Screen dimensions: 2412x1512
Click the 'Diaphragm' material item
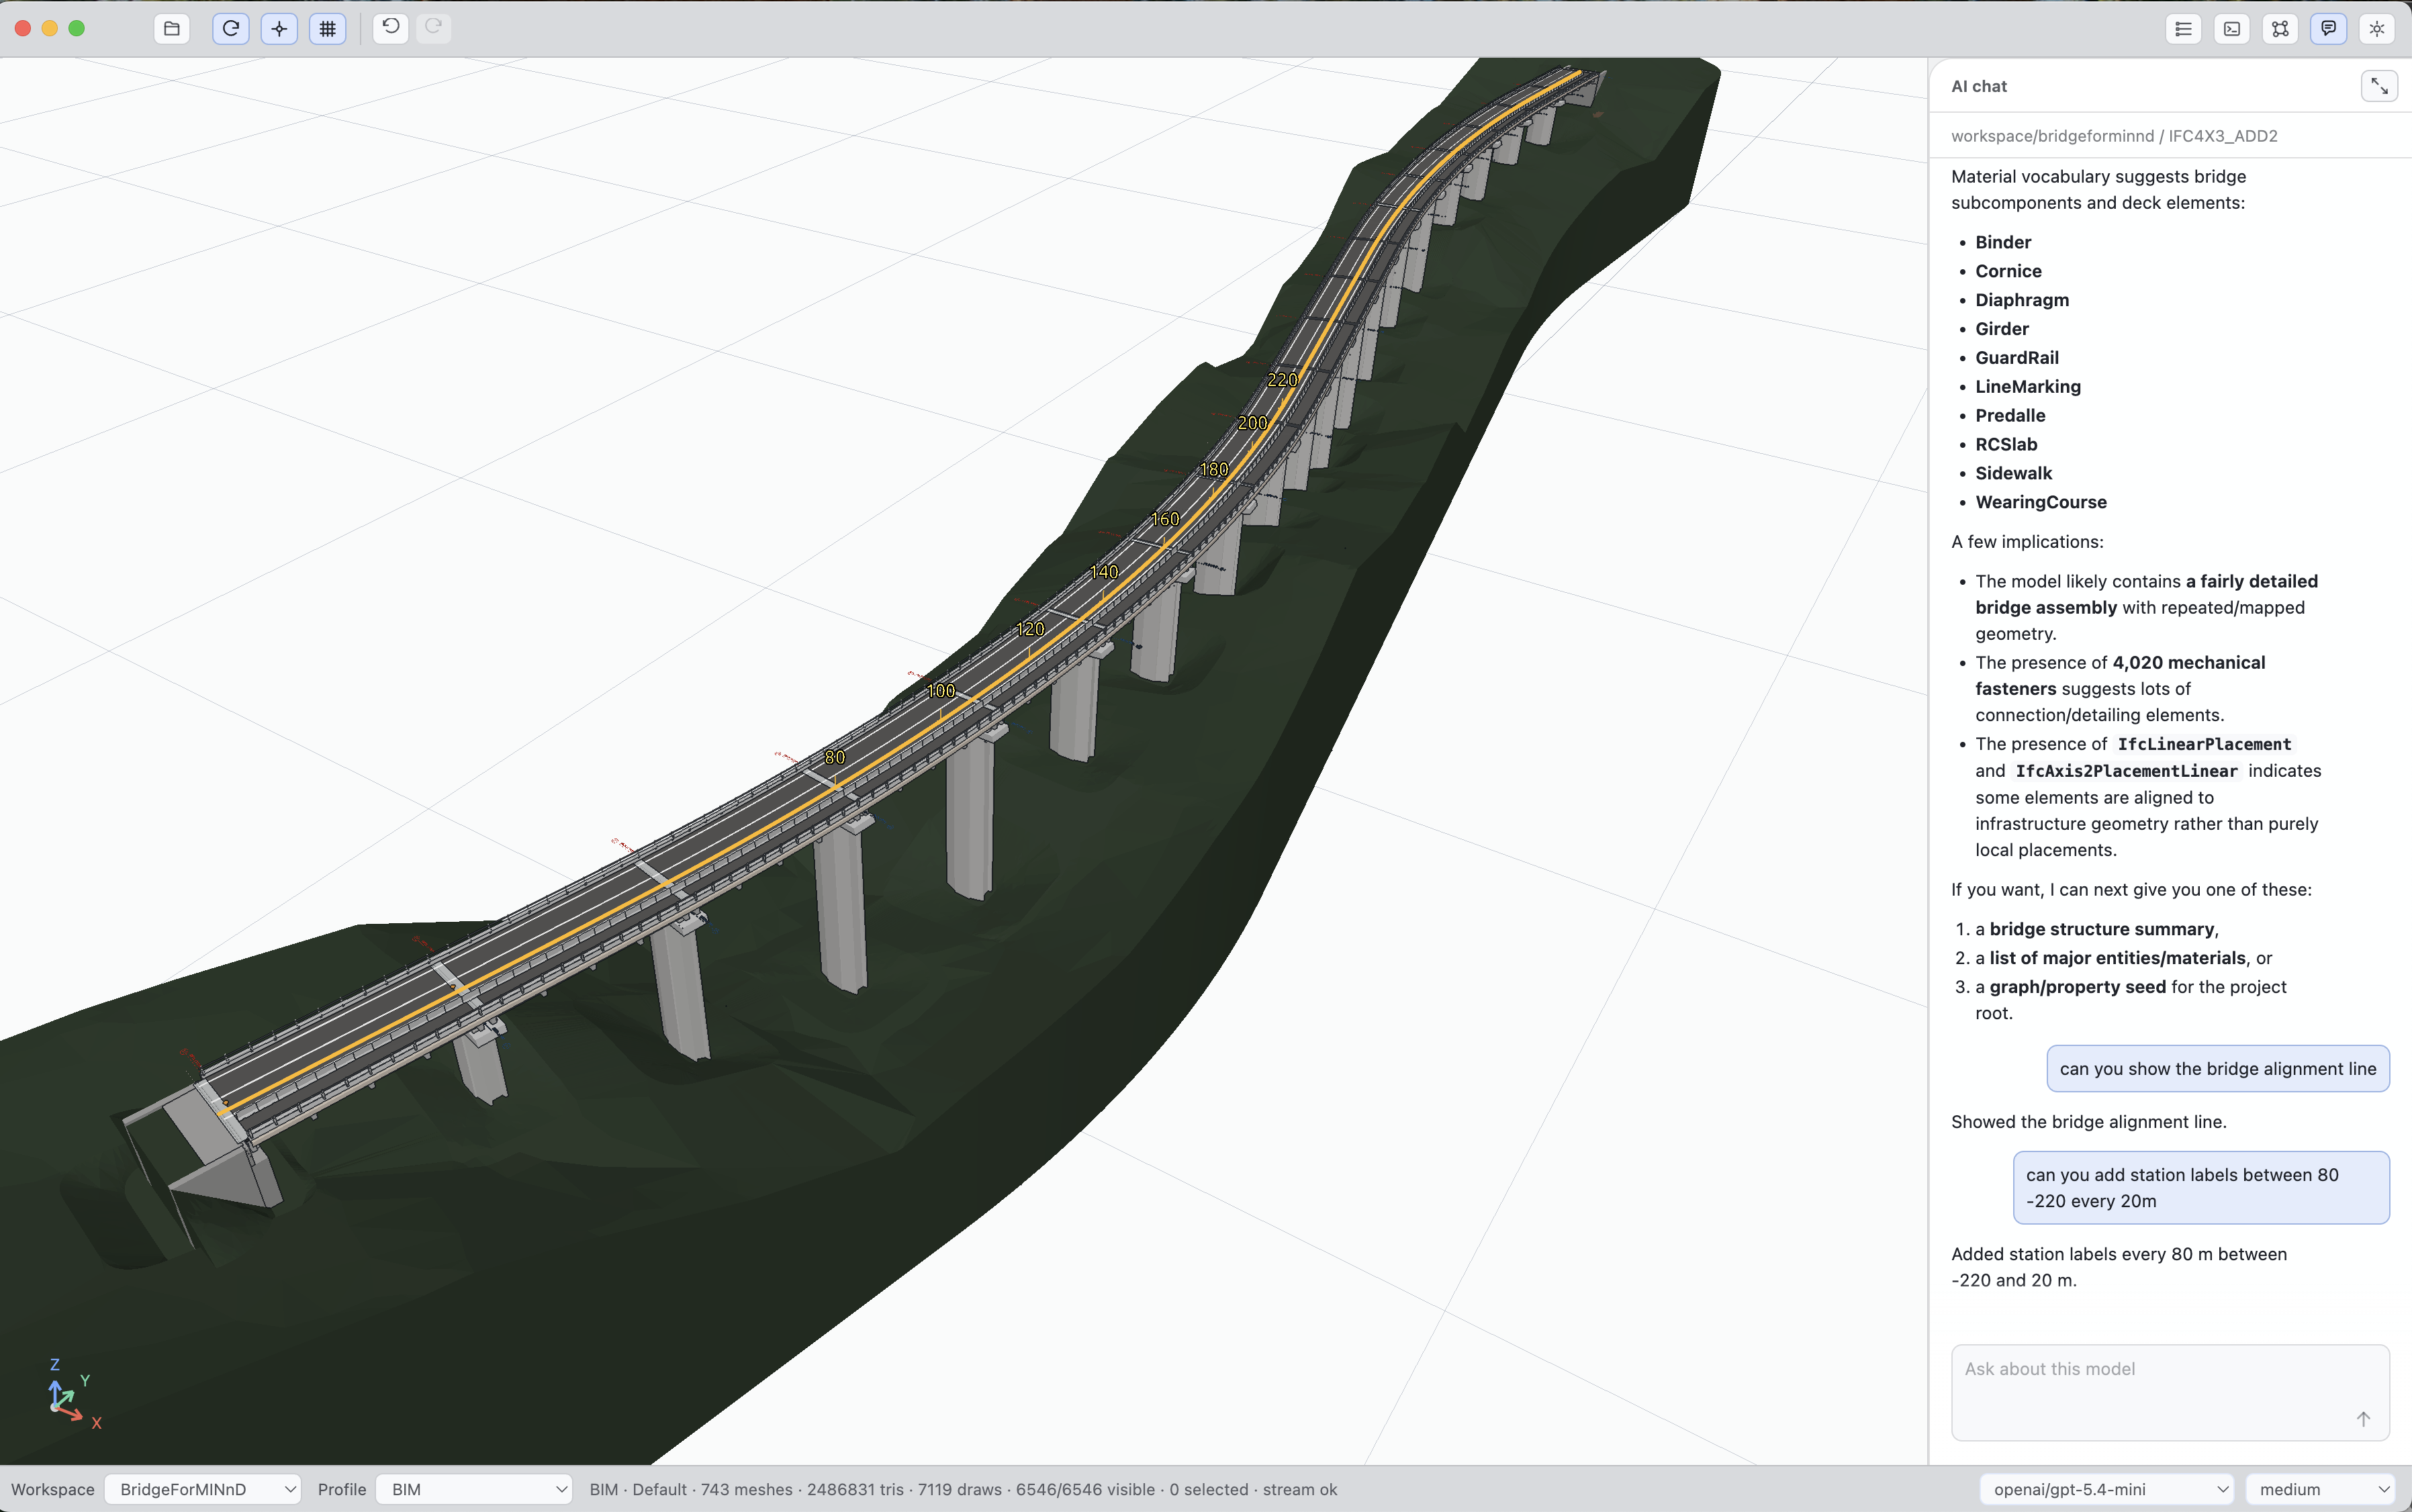(2022, 300)
